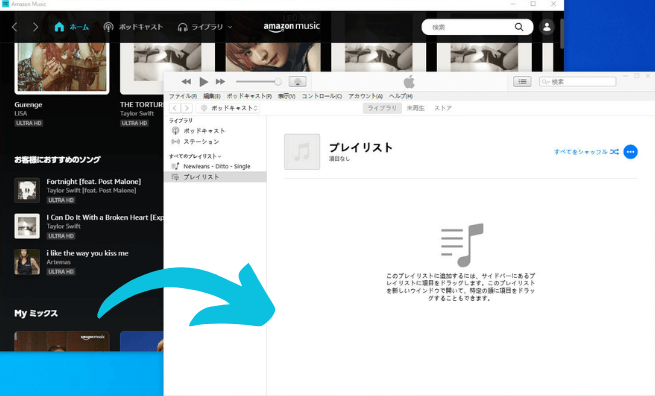This screenshot has height=396, width=655.
Task: Open Fortnight song cover art
Action: tap(27, 190)
